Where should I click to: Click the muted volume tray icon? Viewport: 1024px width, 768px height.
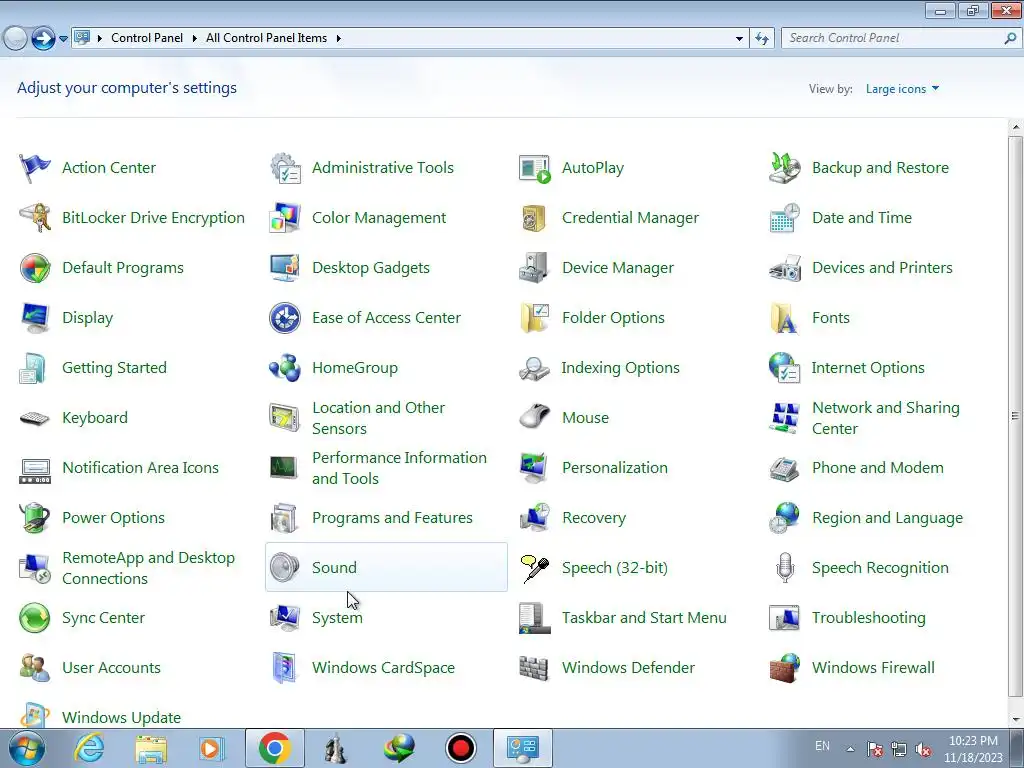point(923,750)
